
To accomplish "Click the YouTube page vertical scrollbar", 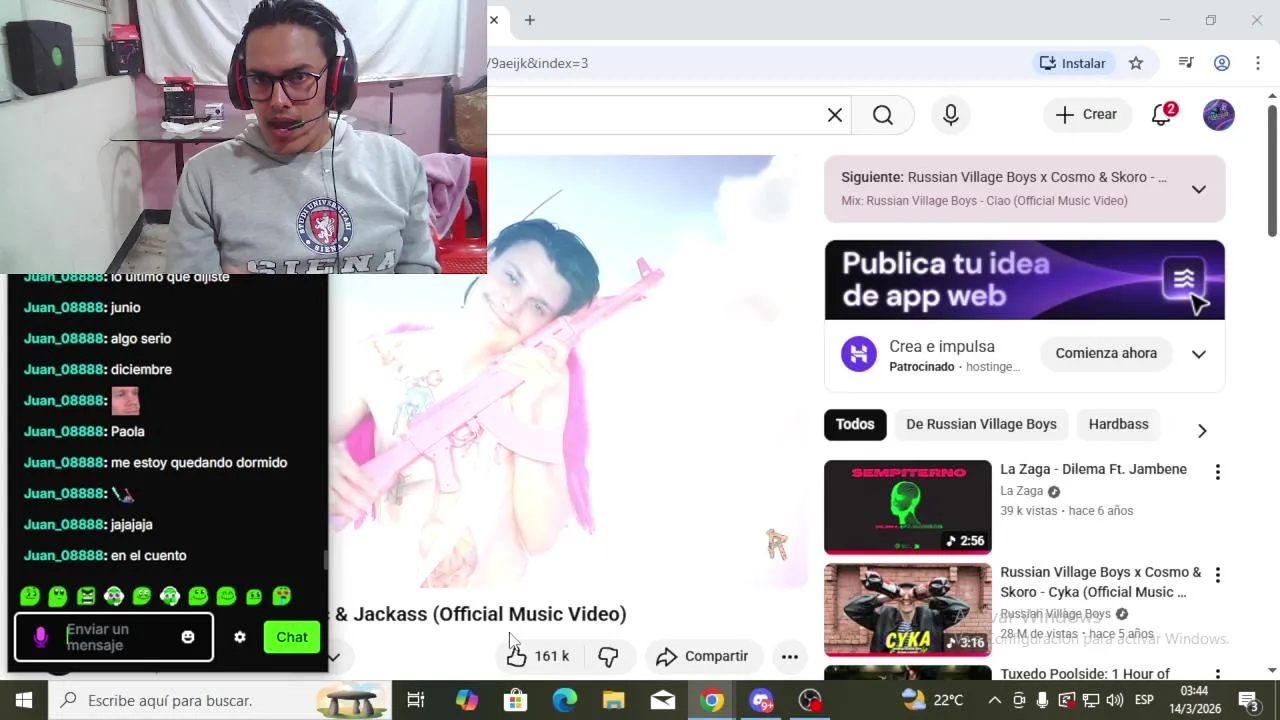I will [x=1272, y=170].
